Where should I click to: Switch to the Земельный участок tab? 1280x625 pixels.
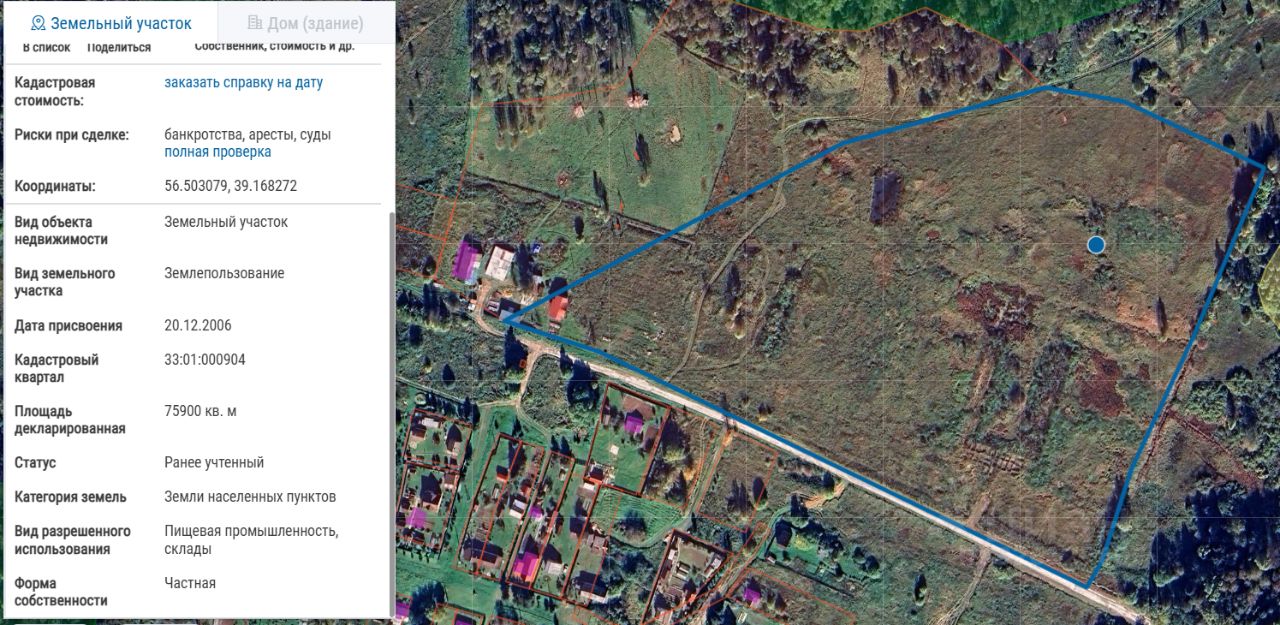pos(109,23)
